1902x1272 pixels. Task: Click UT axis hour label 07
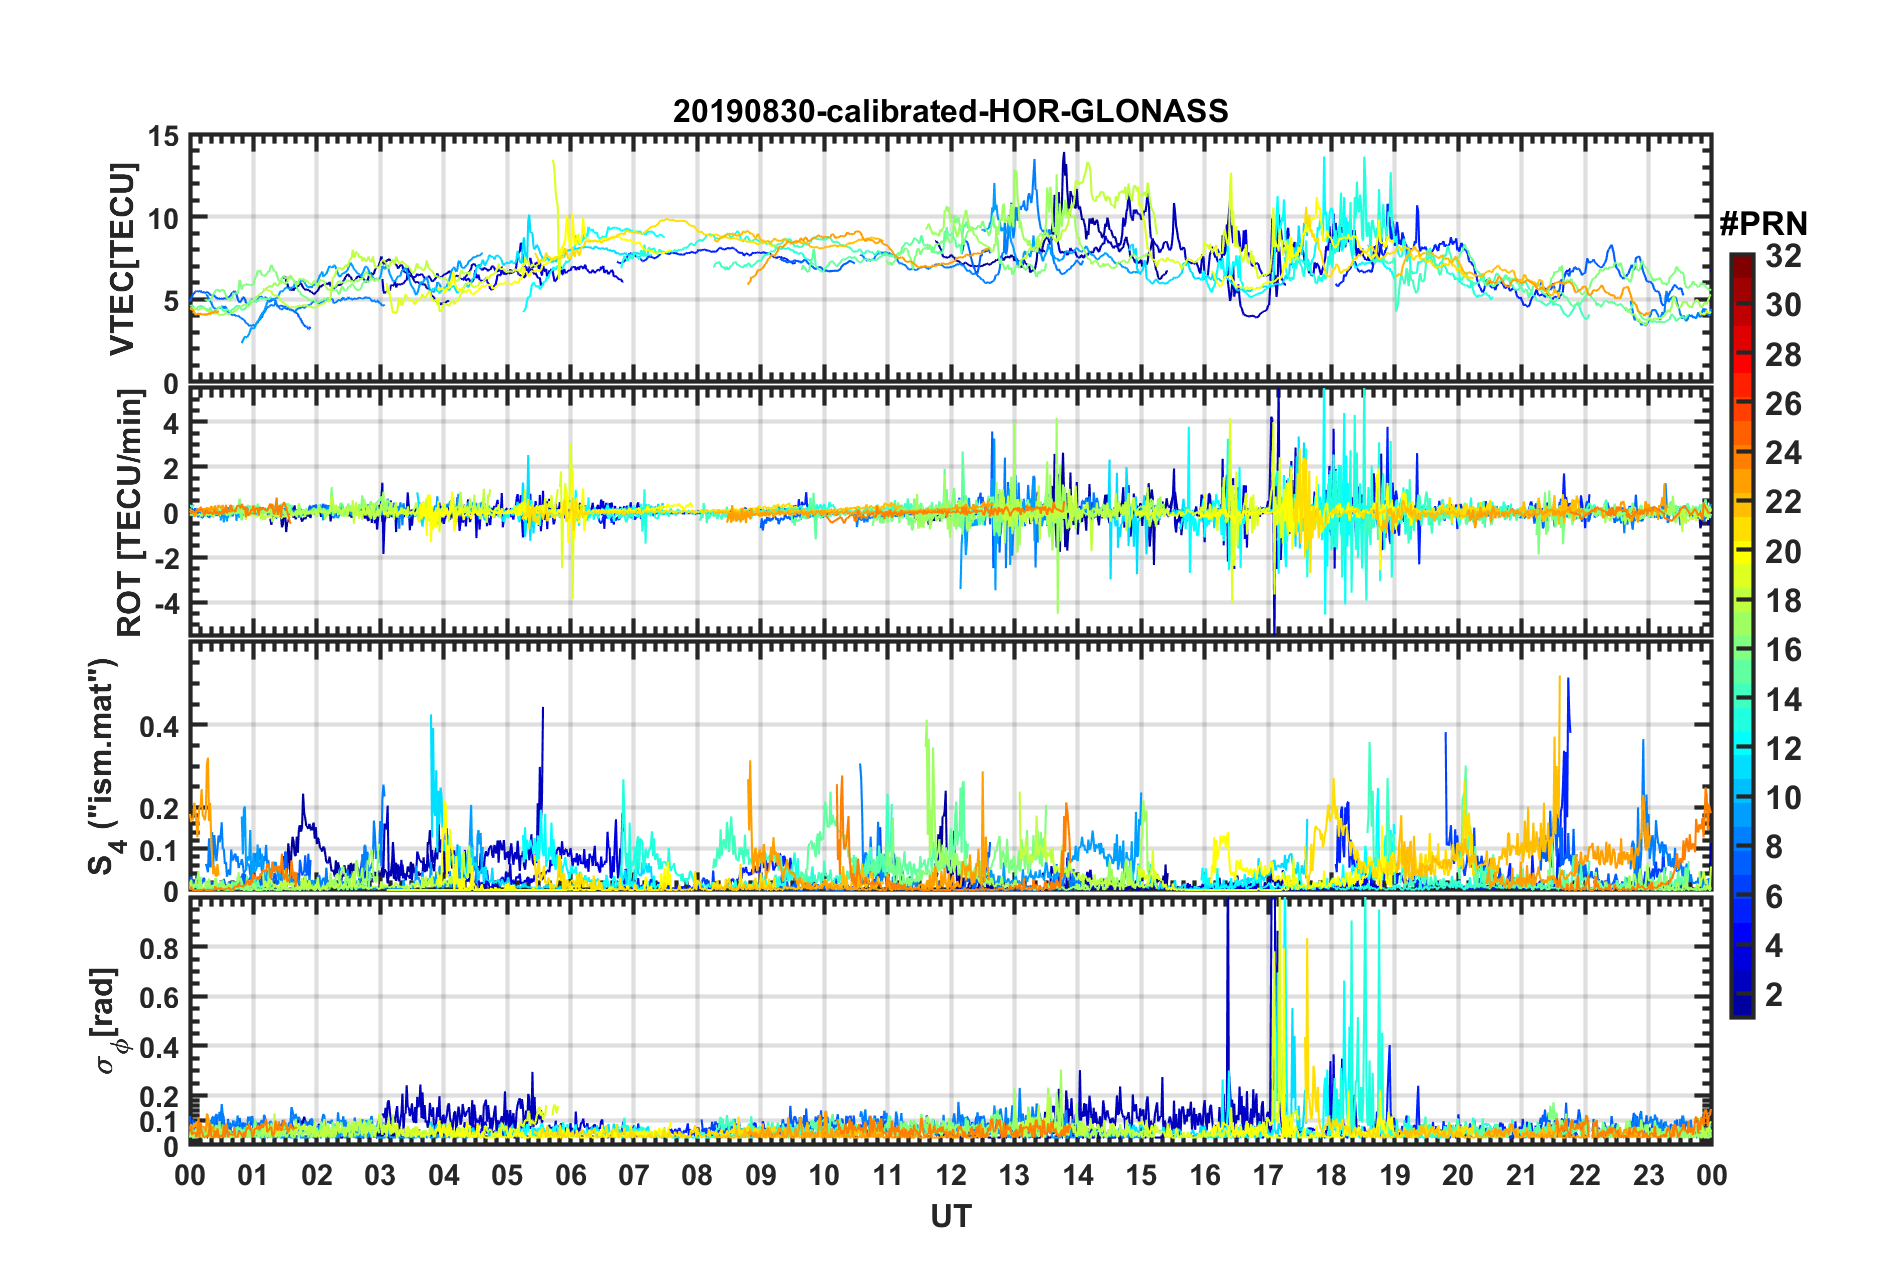[x=634, y=1175]
